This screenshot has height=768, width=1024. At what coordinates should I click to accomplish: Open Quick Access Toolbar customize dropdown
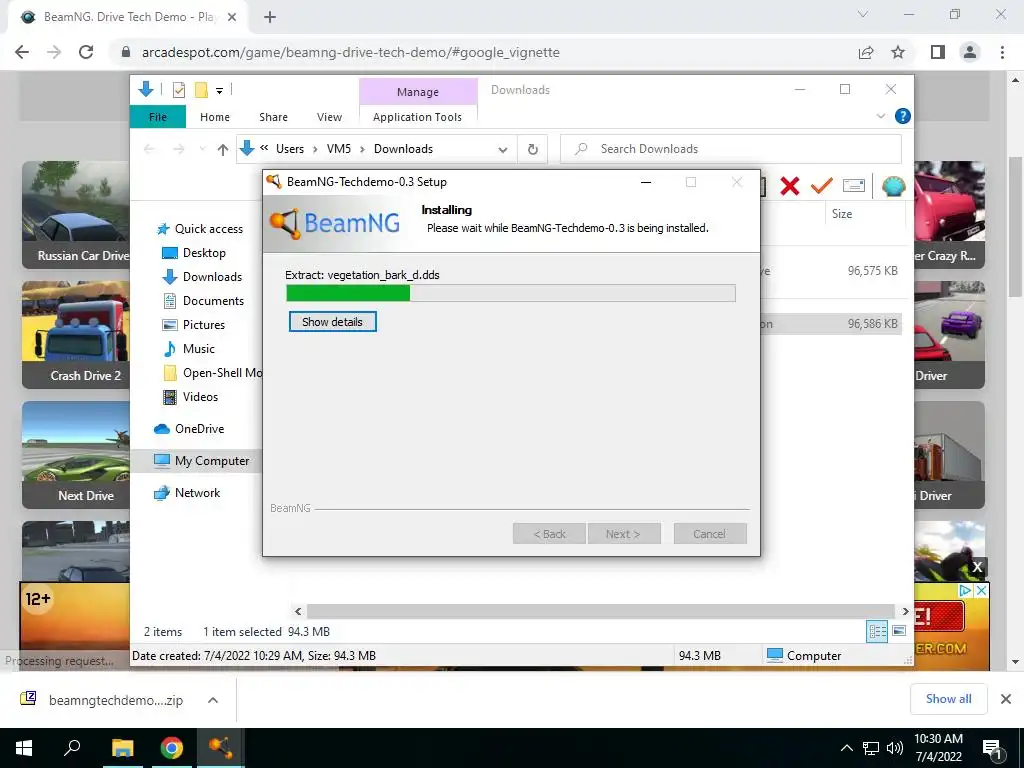(x=219, y=91)
